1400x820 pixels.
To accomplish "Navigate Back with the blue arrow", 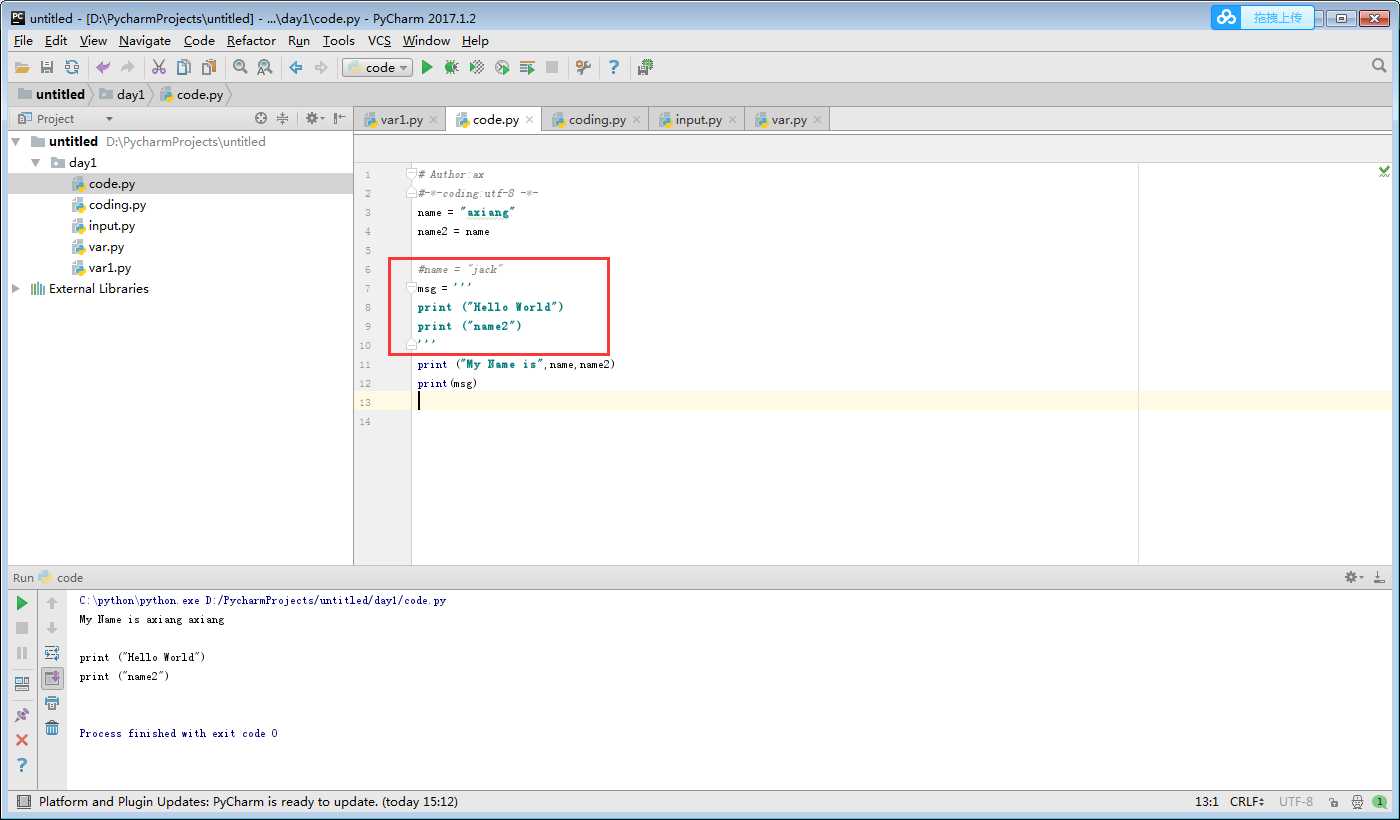I will [296, 67].
